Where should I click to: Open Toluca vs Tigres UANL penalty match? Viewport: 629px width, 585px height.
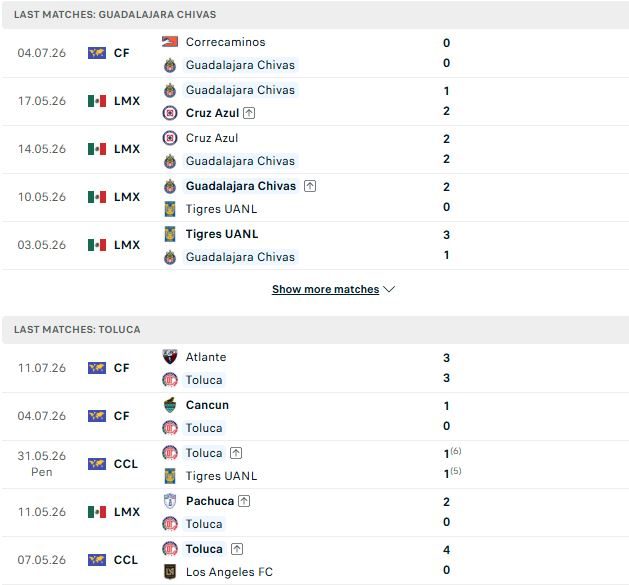(314, 465)
